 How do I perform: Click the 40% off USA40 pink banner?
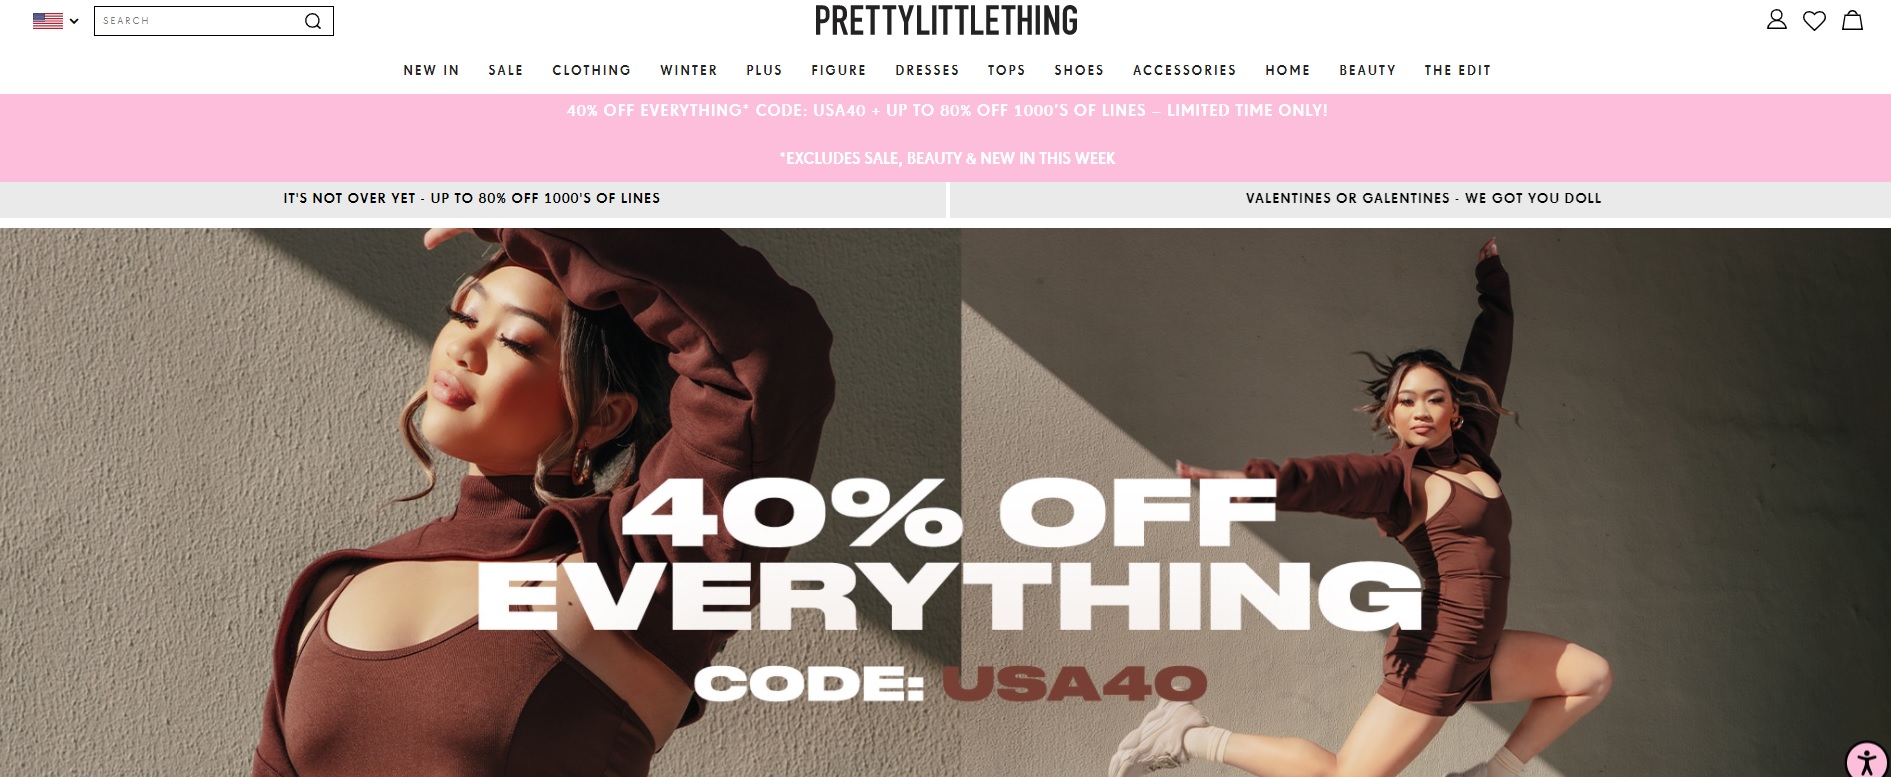point(946,137)
